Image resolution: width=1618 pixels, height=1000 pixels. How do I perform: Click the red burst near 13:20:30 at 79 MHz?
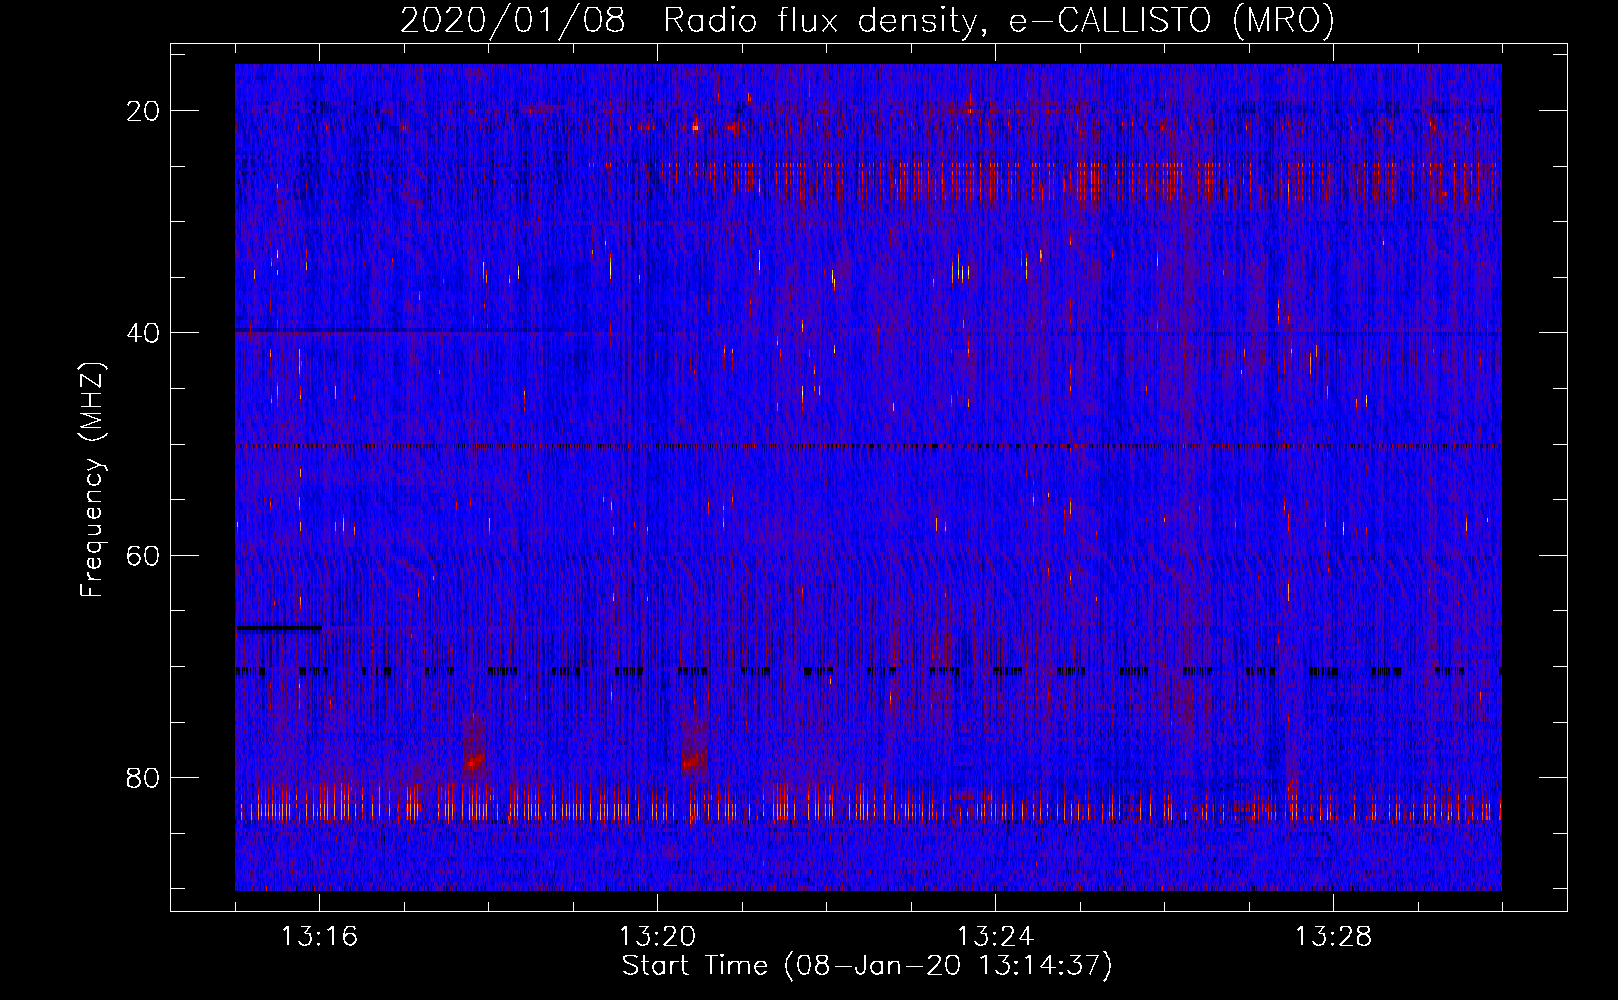[693, 762]
